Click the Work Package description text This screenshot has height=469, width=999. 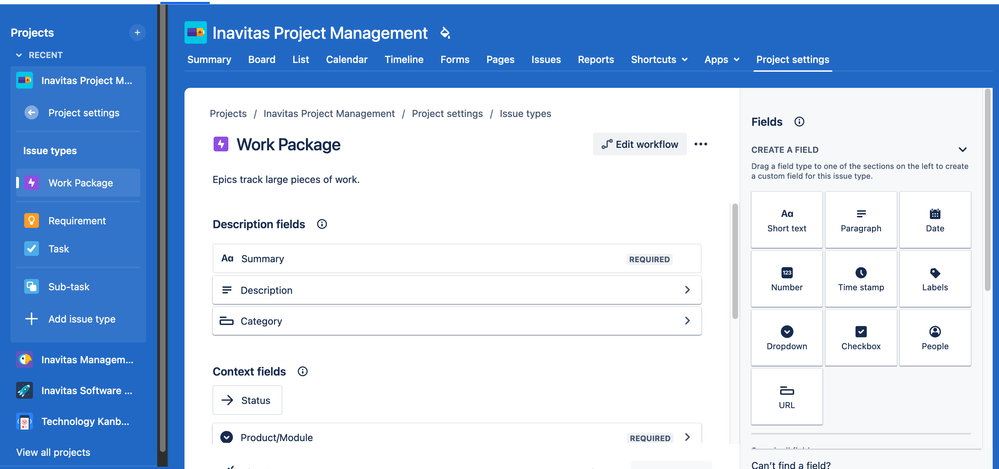point(286,180)
